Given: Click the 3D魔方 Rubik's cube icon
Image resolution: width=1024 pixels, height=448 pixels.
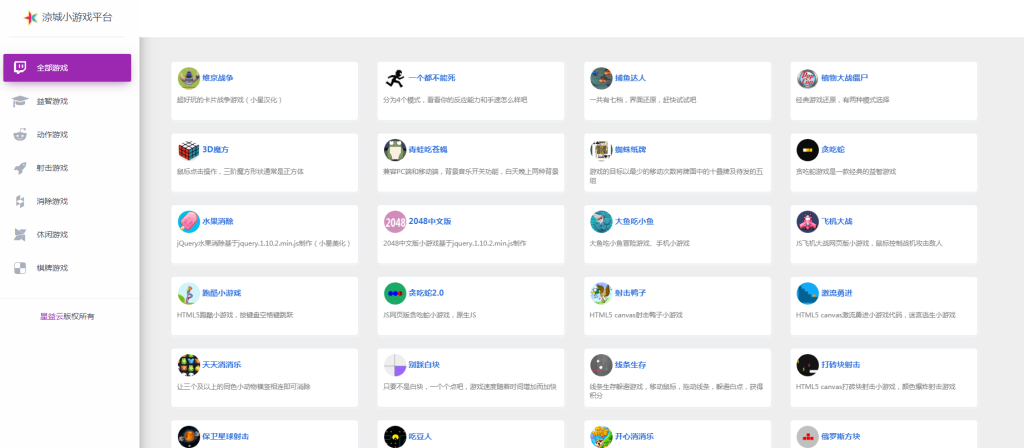Looking at the screenshot, I should coord(188,150).
